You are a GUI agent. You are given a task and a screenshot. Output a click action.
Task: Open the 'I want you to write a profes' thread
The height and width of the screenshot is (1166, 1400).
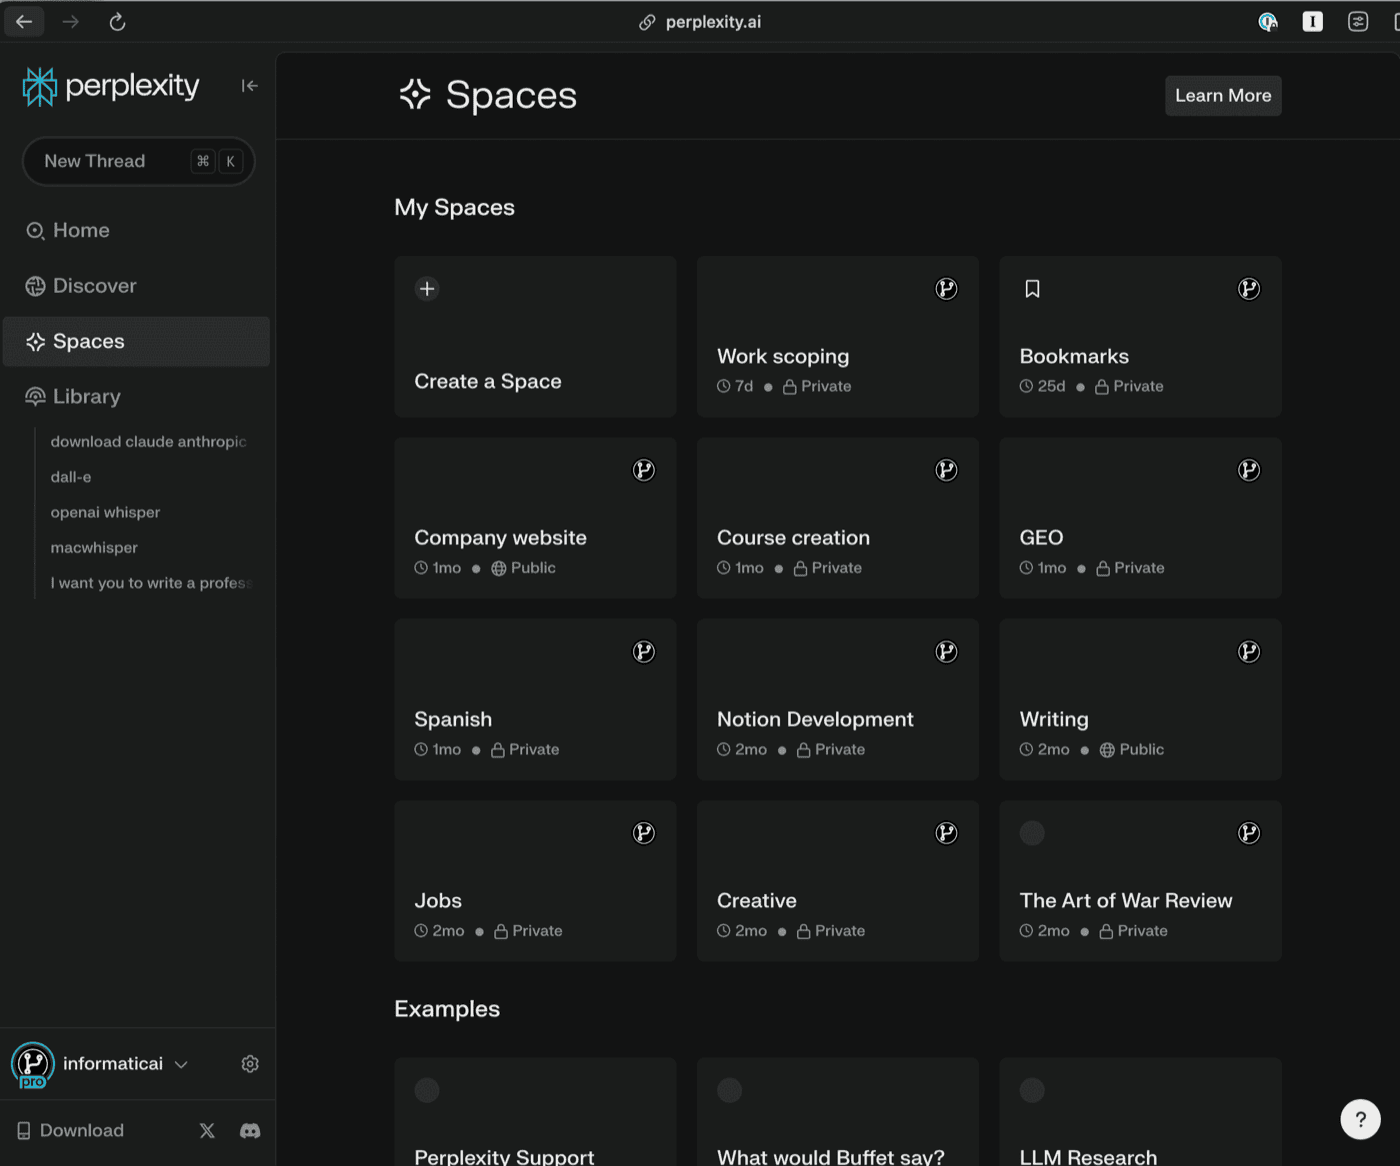[x=151, y=583]
